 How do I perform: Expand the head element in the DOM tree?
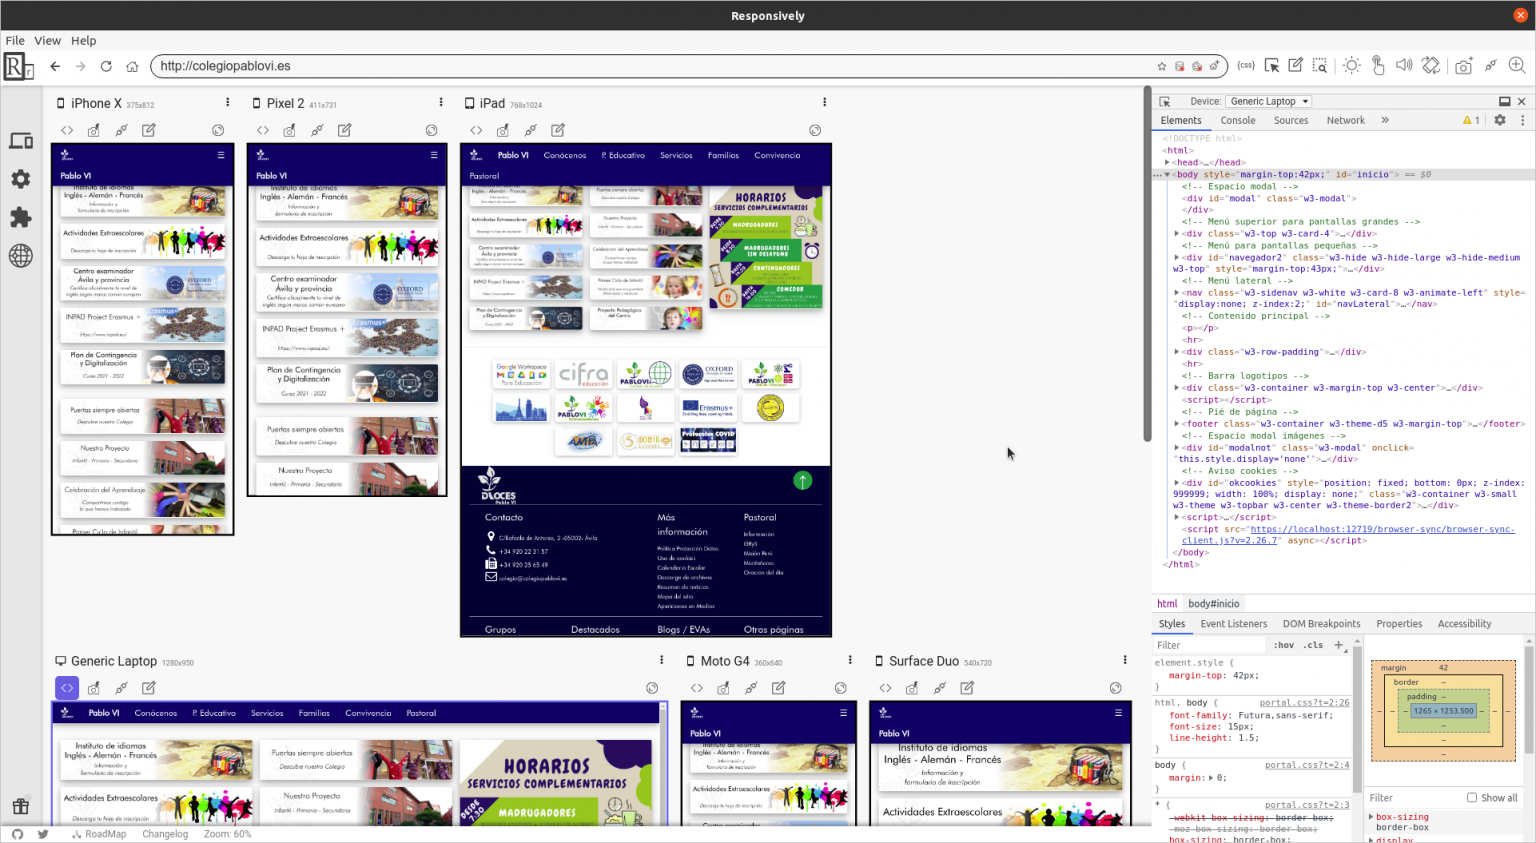[x=1167, y=162]
